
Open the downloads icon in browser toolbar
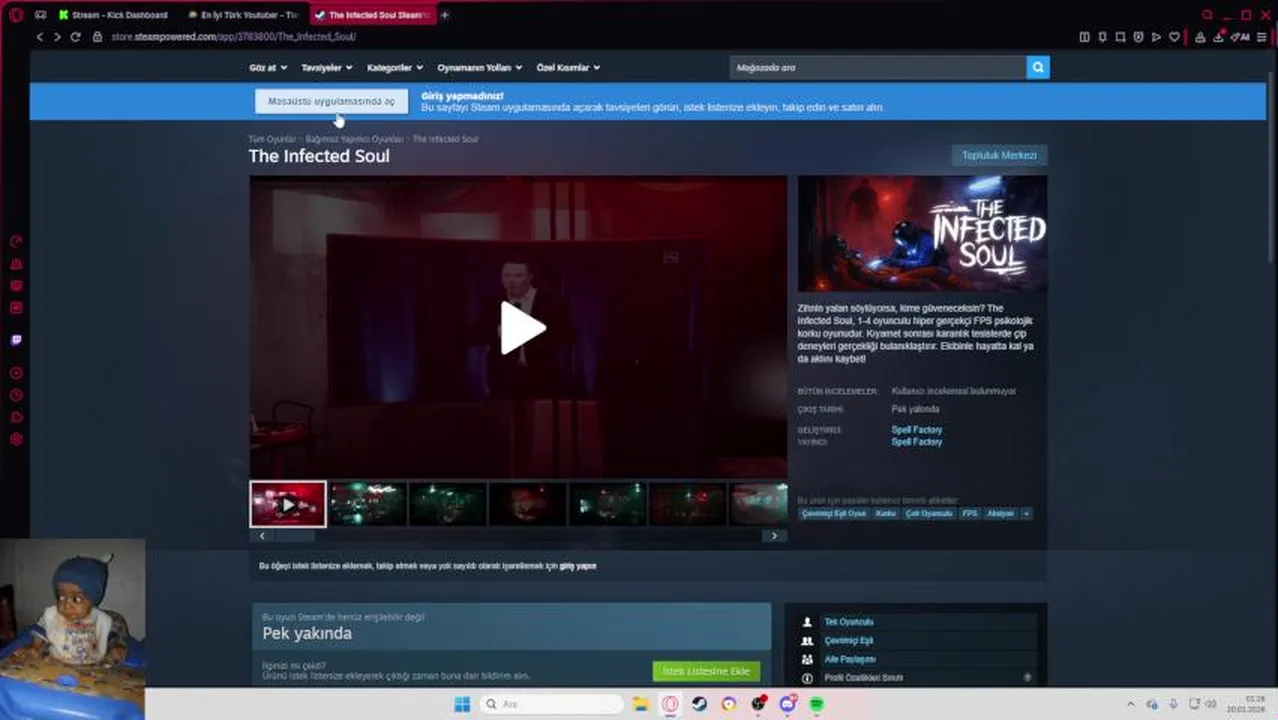(1219, 37)
